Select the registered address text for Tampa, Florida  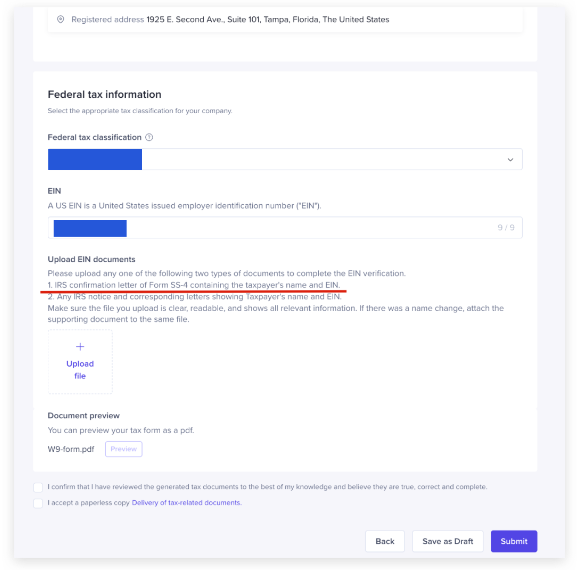268,19
